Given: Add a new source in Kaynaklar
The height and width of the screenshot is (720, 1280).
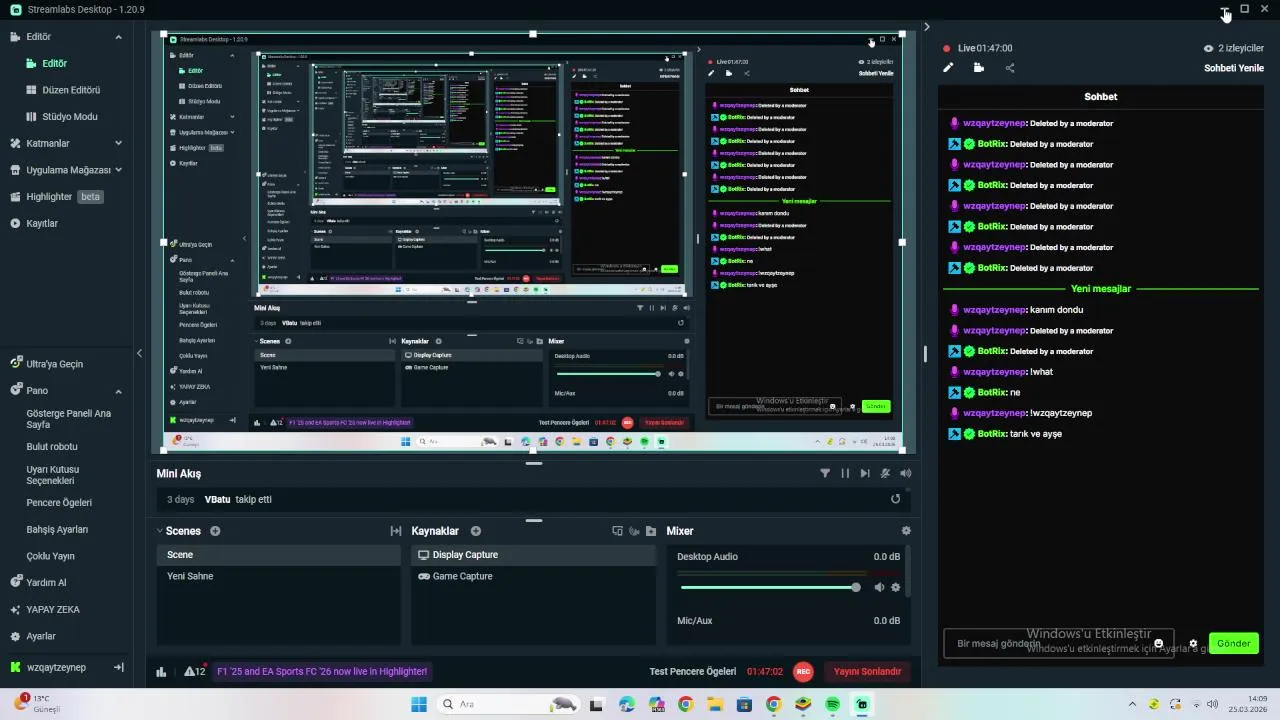Looking at the screenshot, I should tap(476, 531).
